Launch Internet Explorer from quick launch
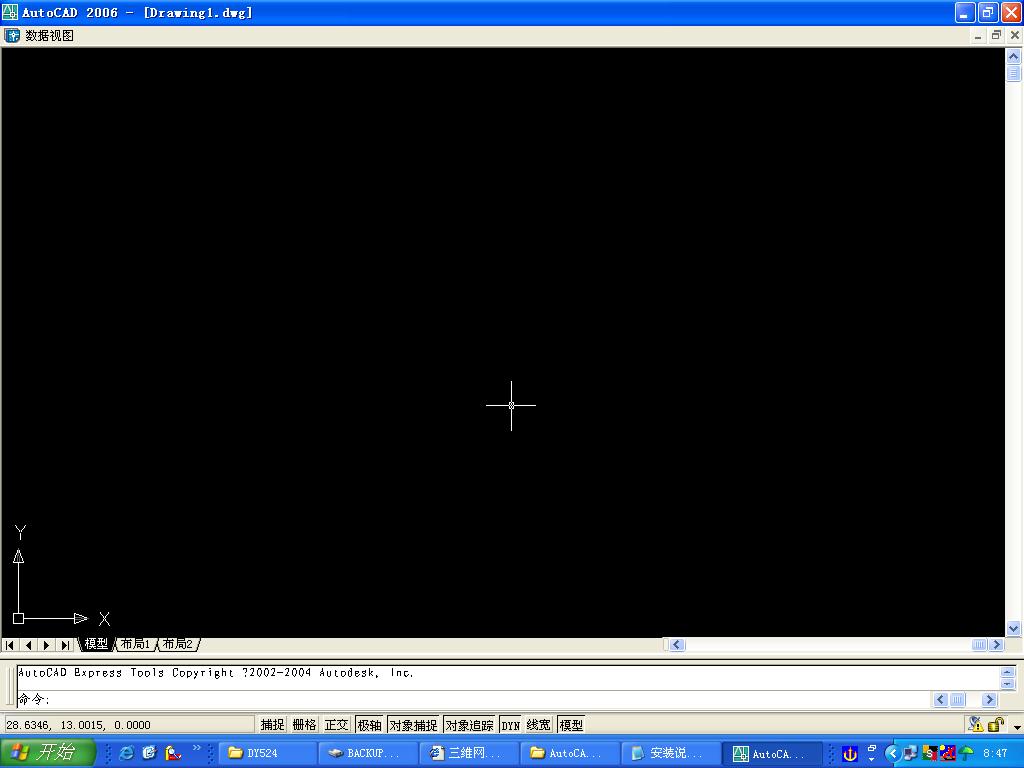 (x=127, y=753)
